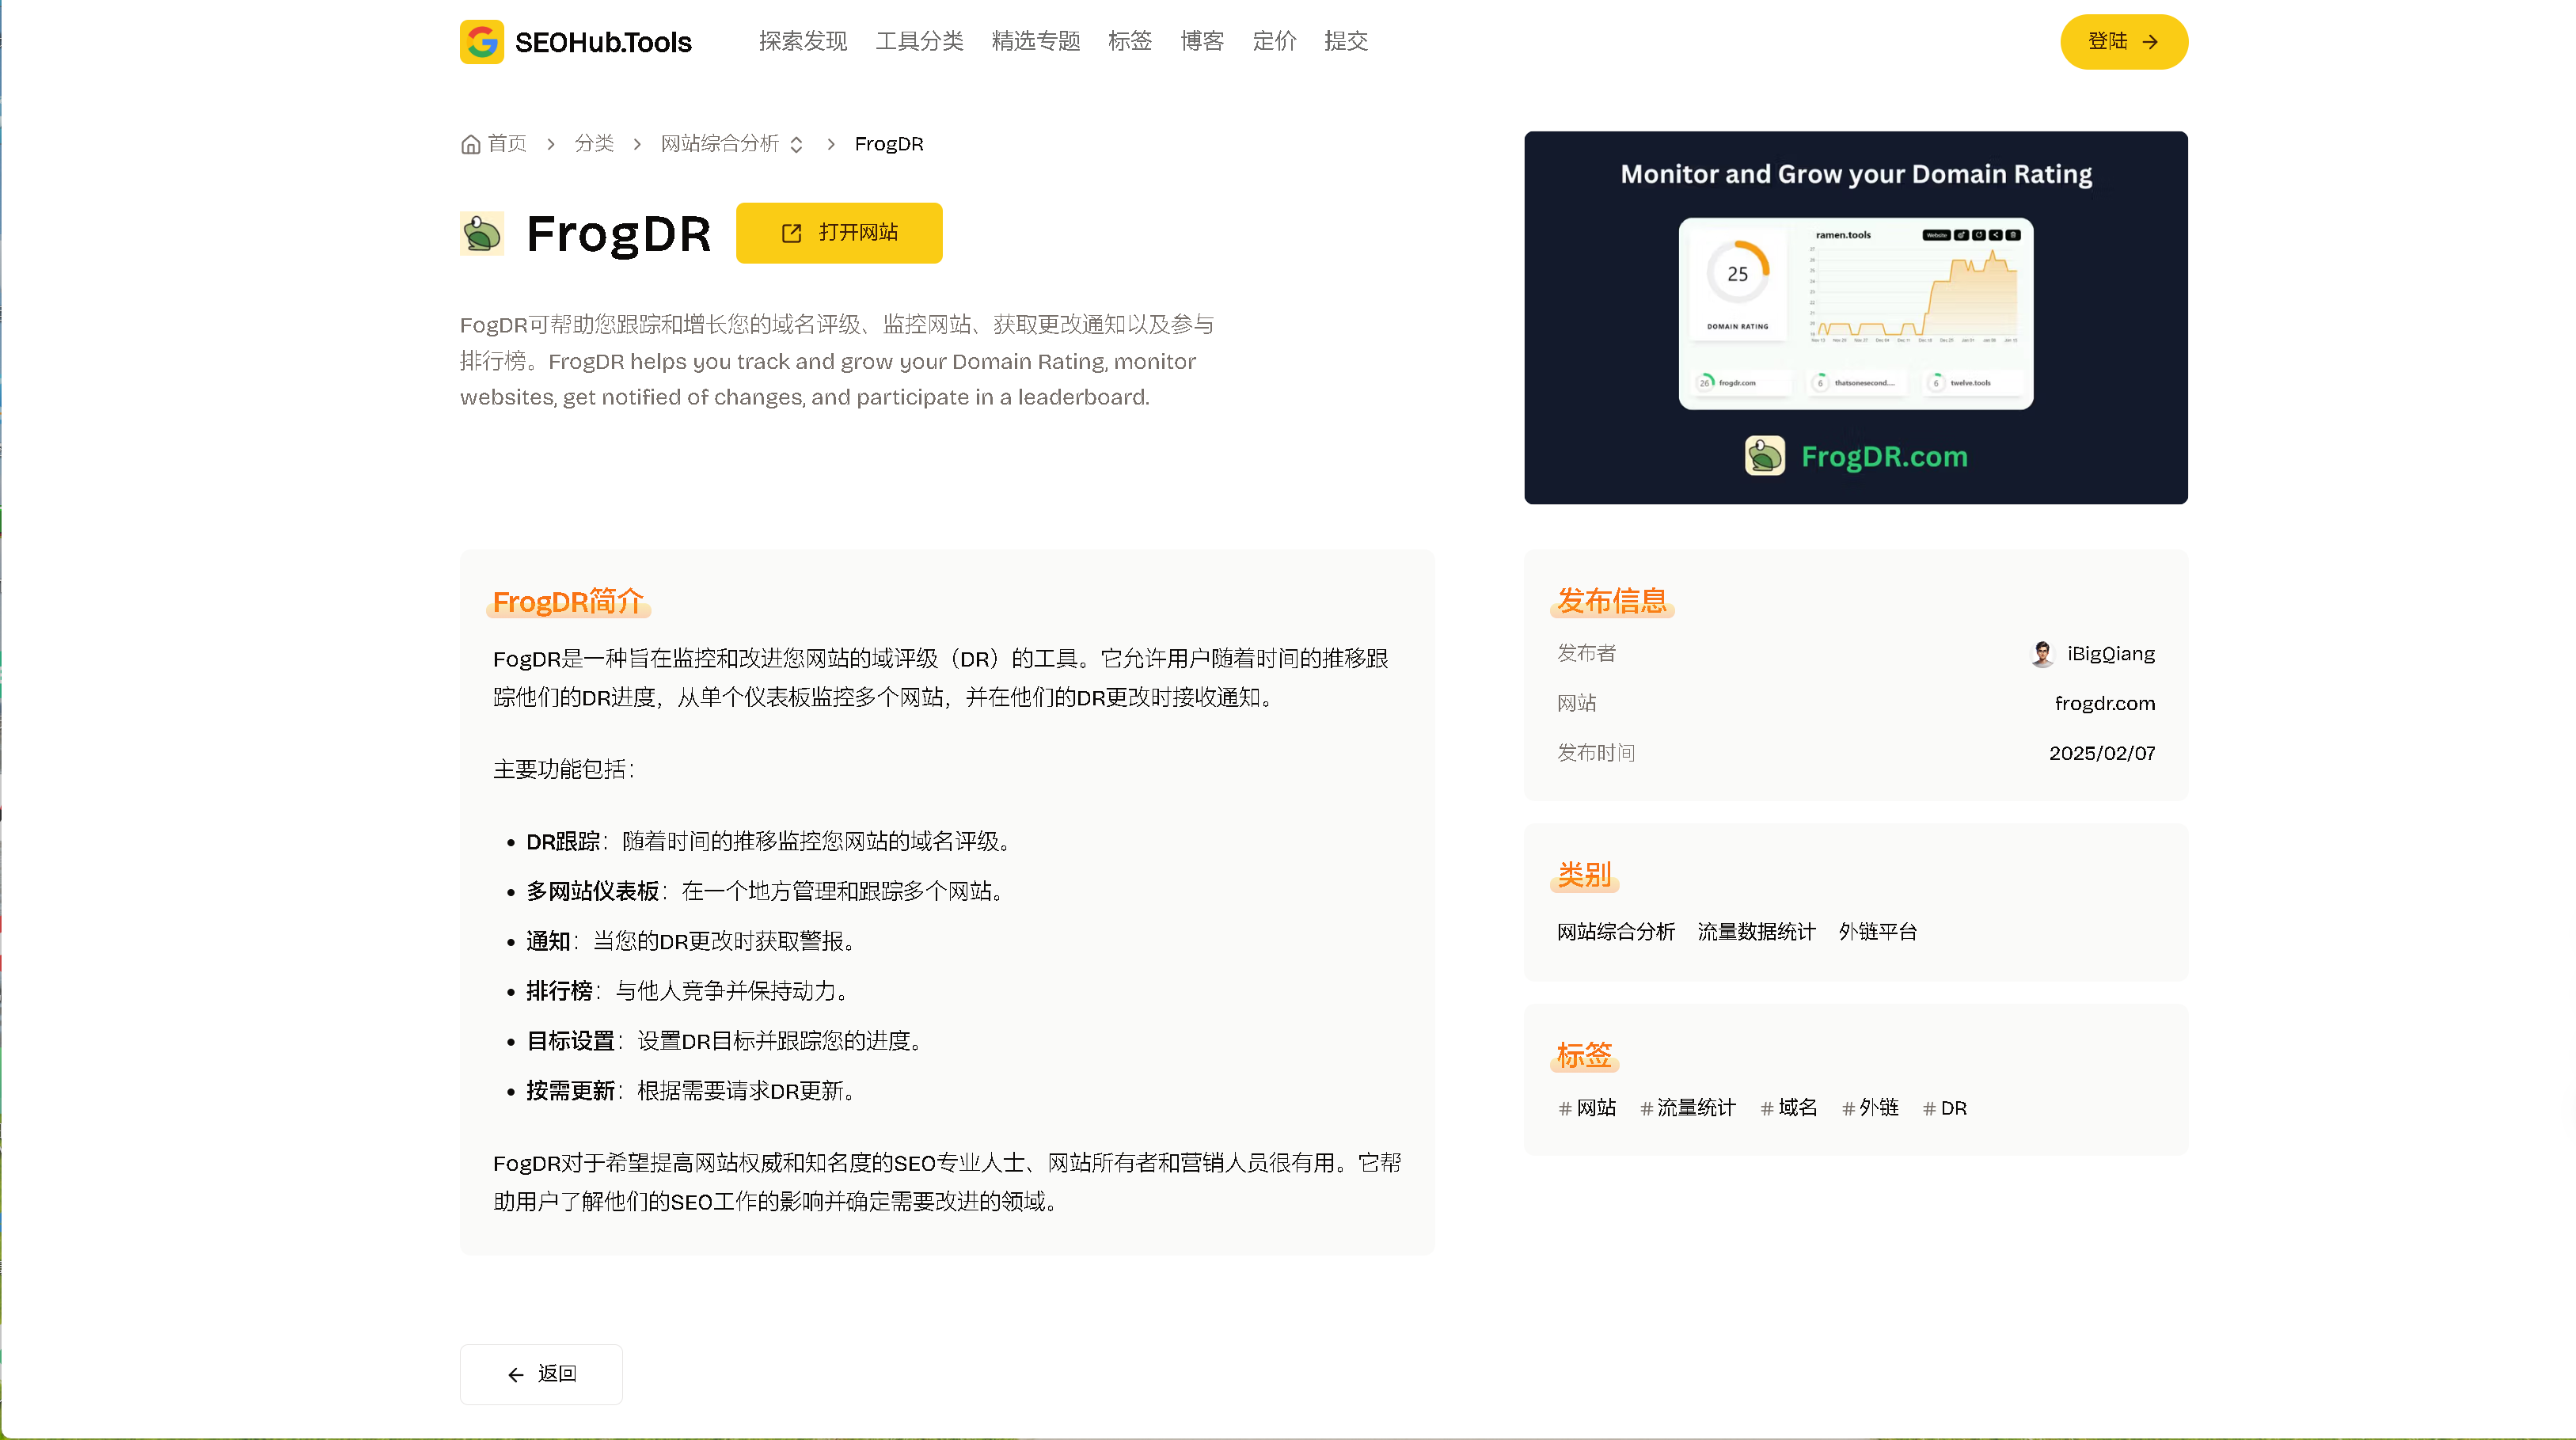Click the frog icon beside FrogDR.com
Viewport: 2576px width, 1440px height.
click(1764, 456)
